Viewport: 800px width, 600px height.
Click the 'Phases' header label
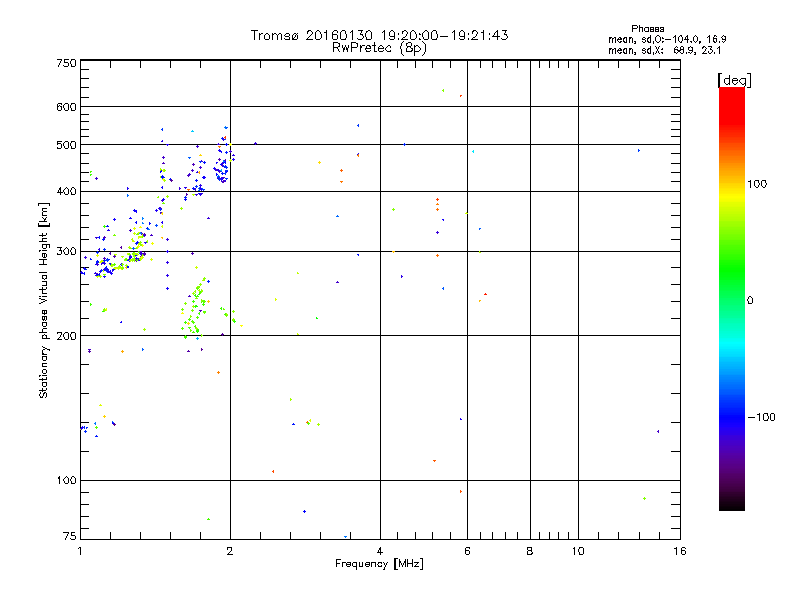click(x=647, y=29)
